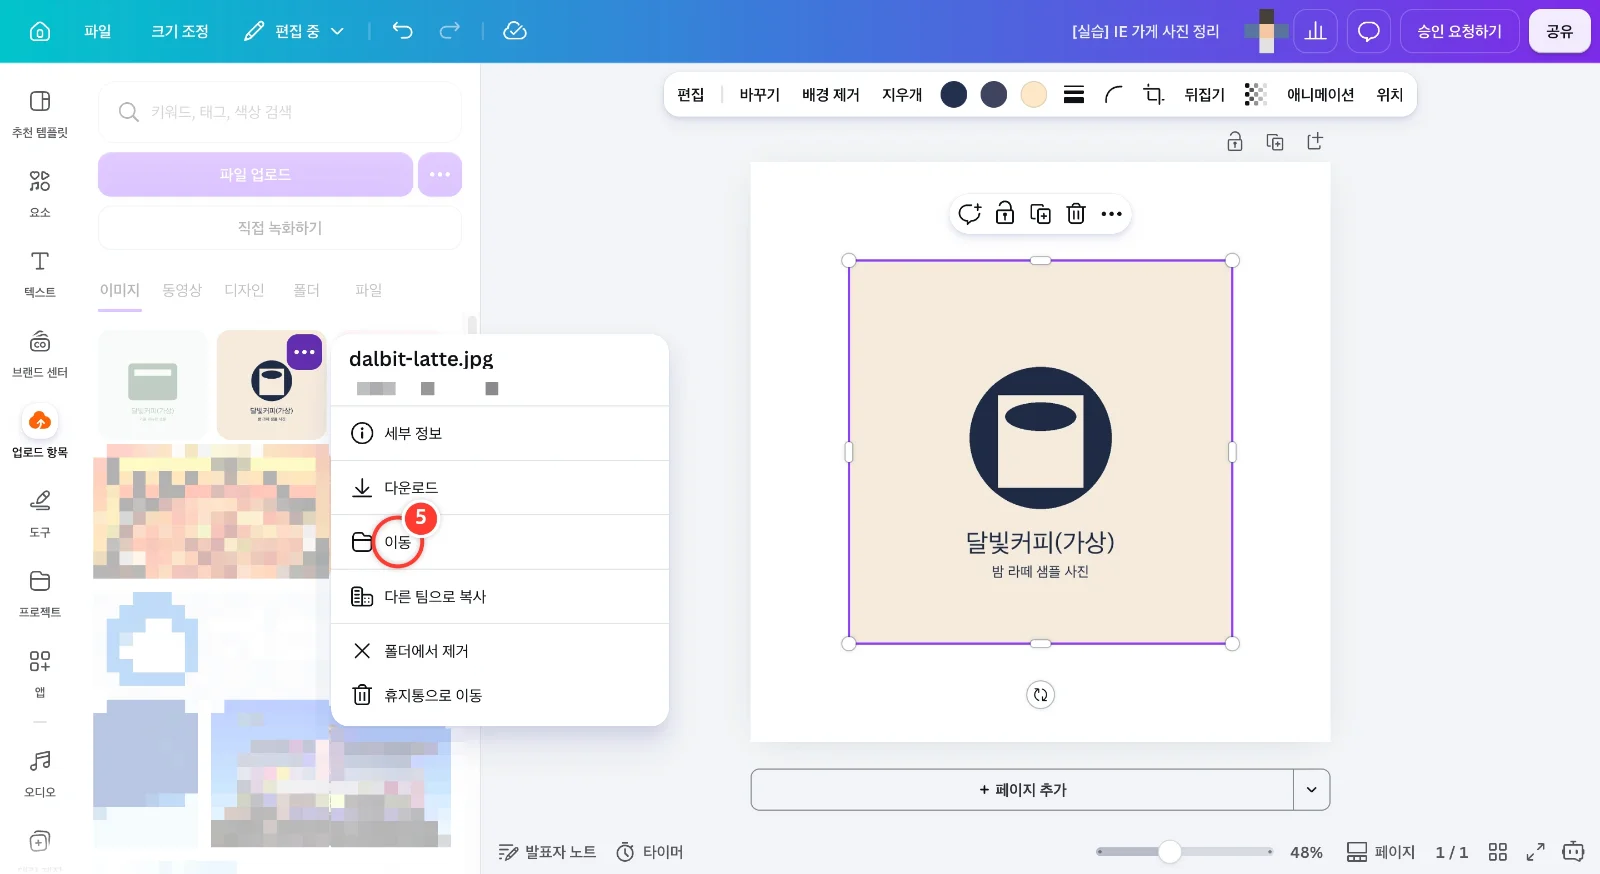
Task: Pick the dark navy color swatch
Action: [954, 94]
